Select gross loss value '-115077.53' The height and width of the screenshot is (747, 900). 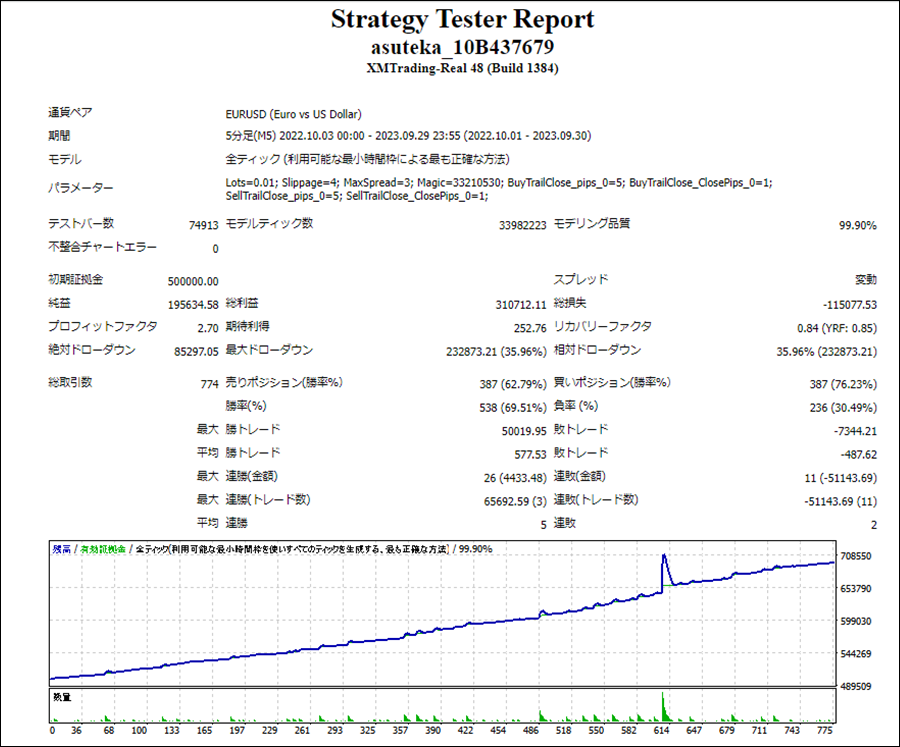click(x=849, y=305)
